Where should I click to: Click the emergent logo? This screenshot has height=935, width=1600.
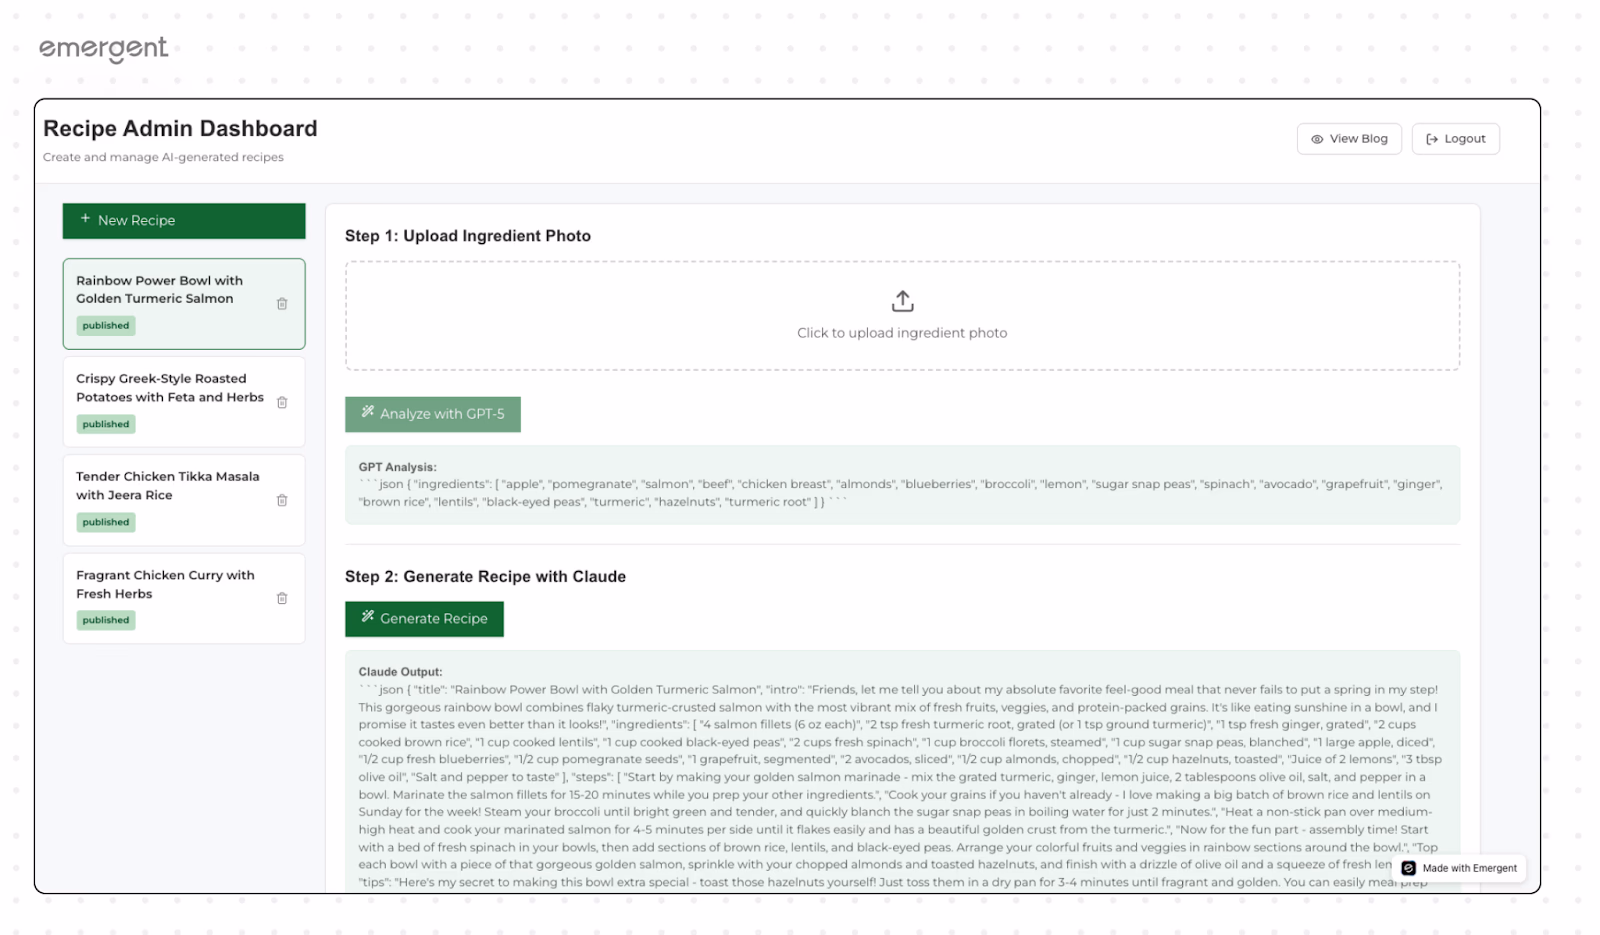pyautogui.click(x=103, y=49)
